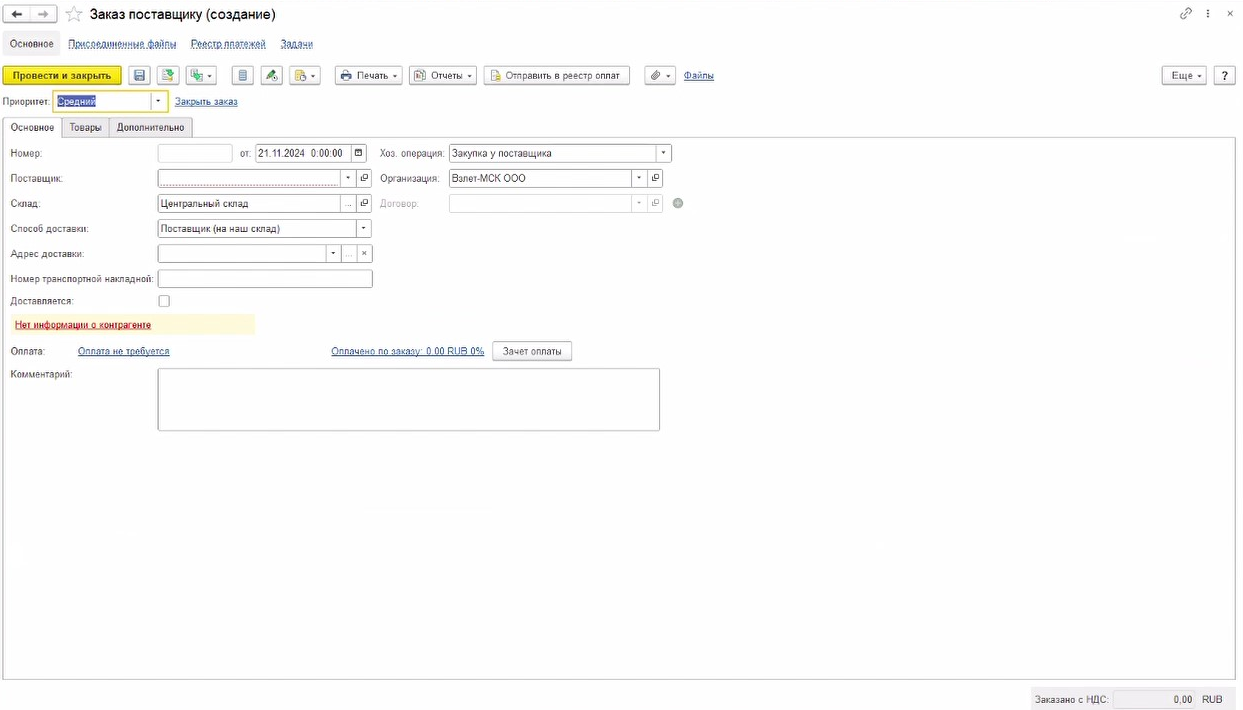Click inside the Комментарий text area
The image size is (1243, 710).
tap(408, 399)
